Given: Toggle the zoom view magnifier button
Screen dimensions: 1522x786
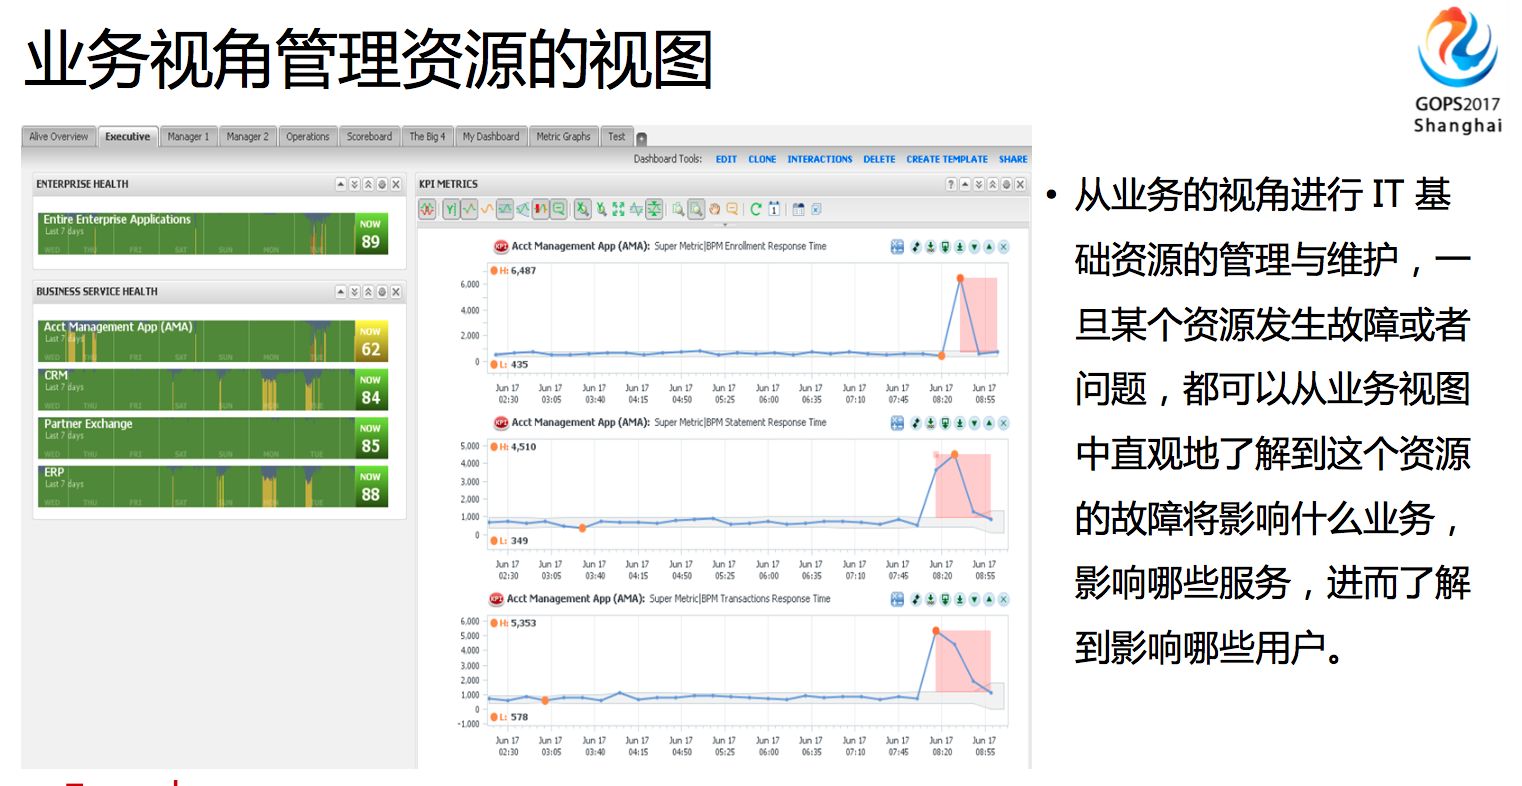Looking at the screenshot, I should [695, 209].
